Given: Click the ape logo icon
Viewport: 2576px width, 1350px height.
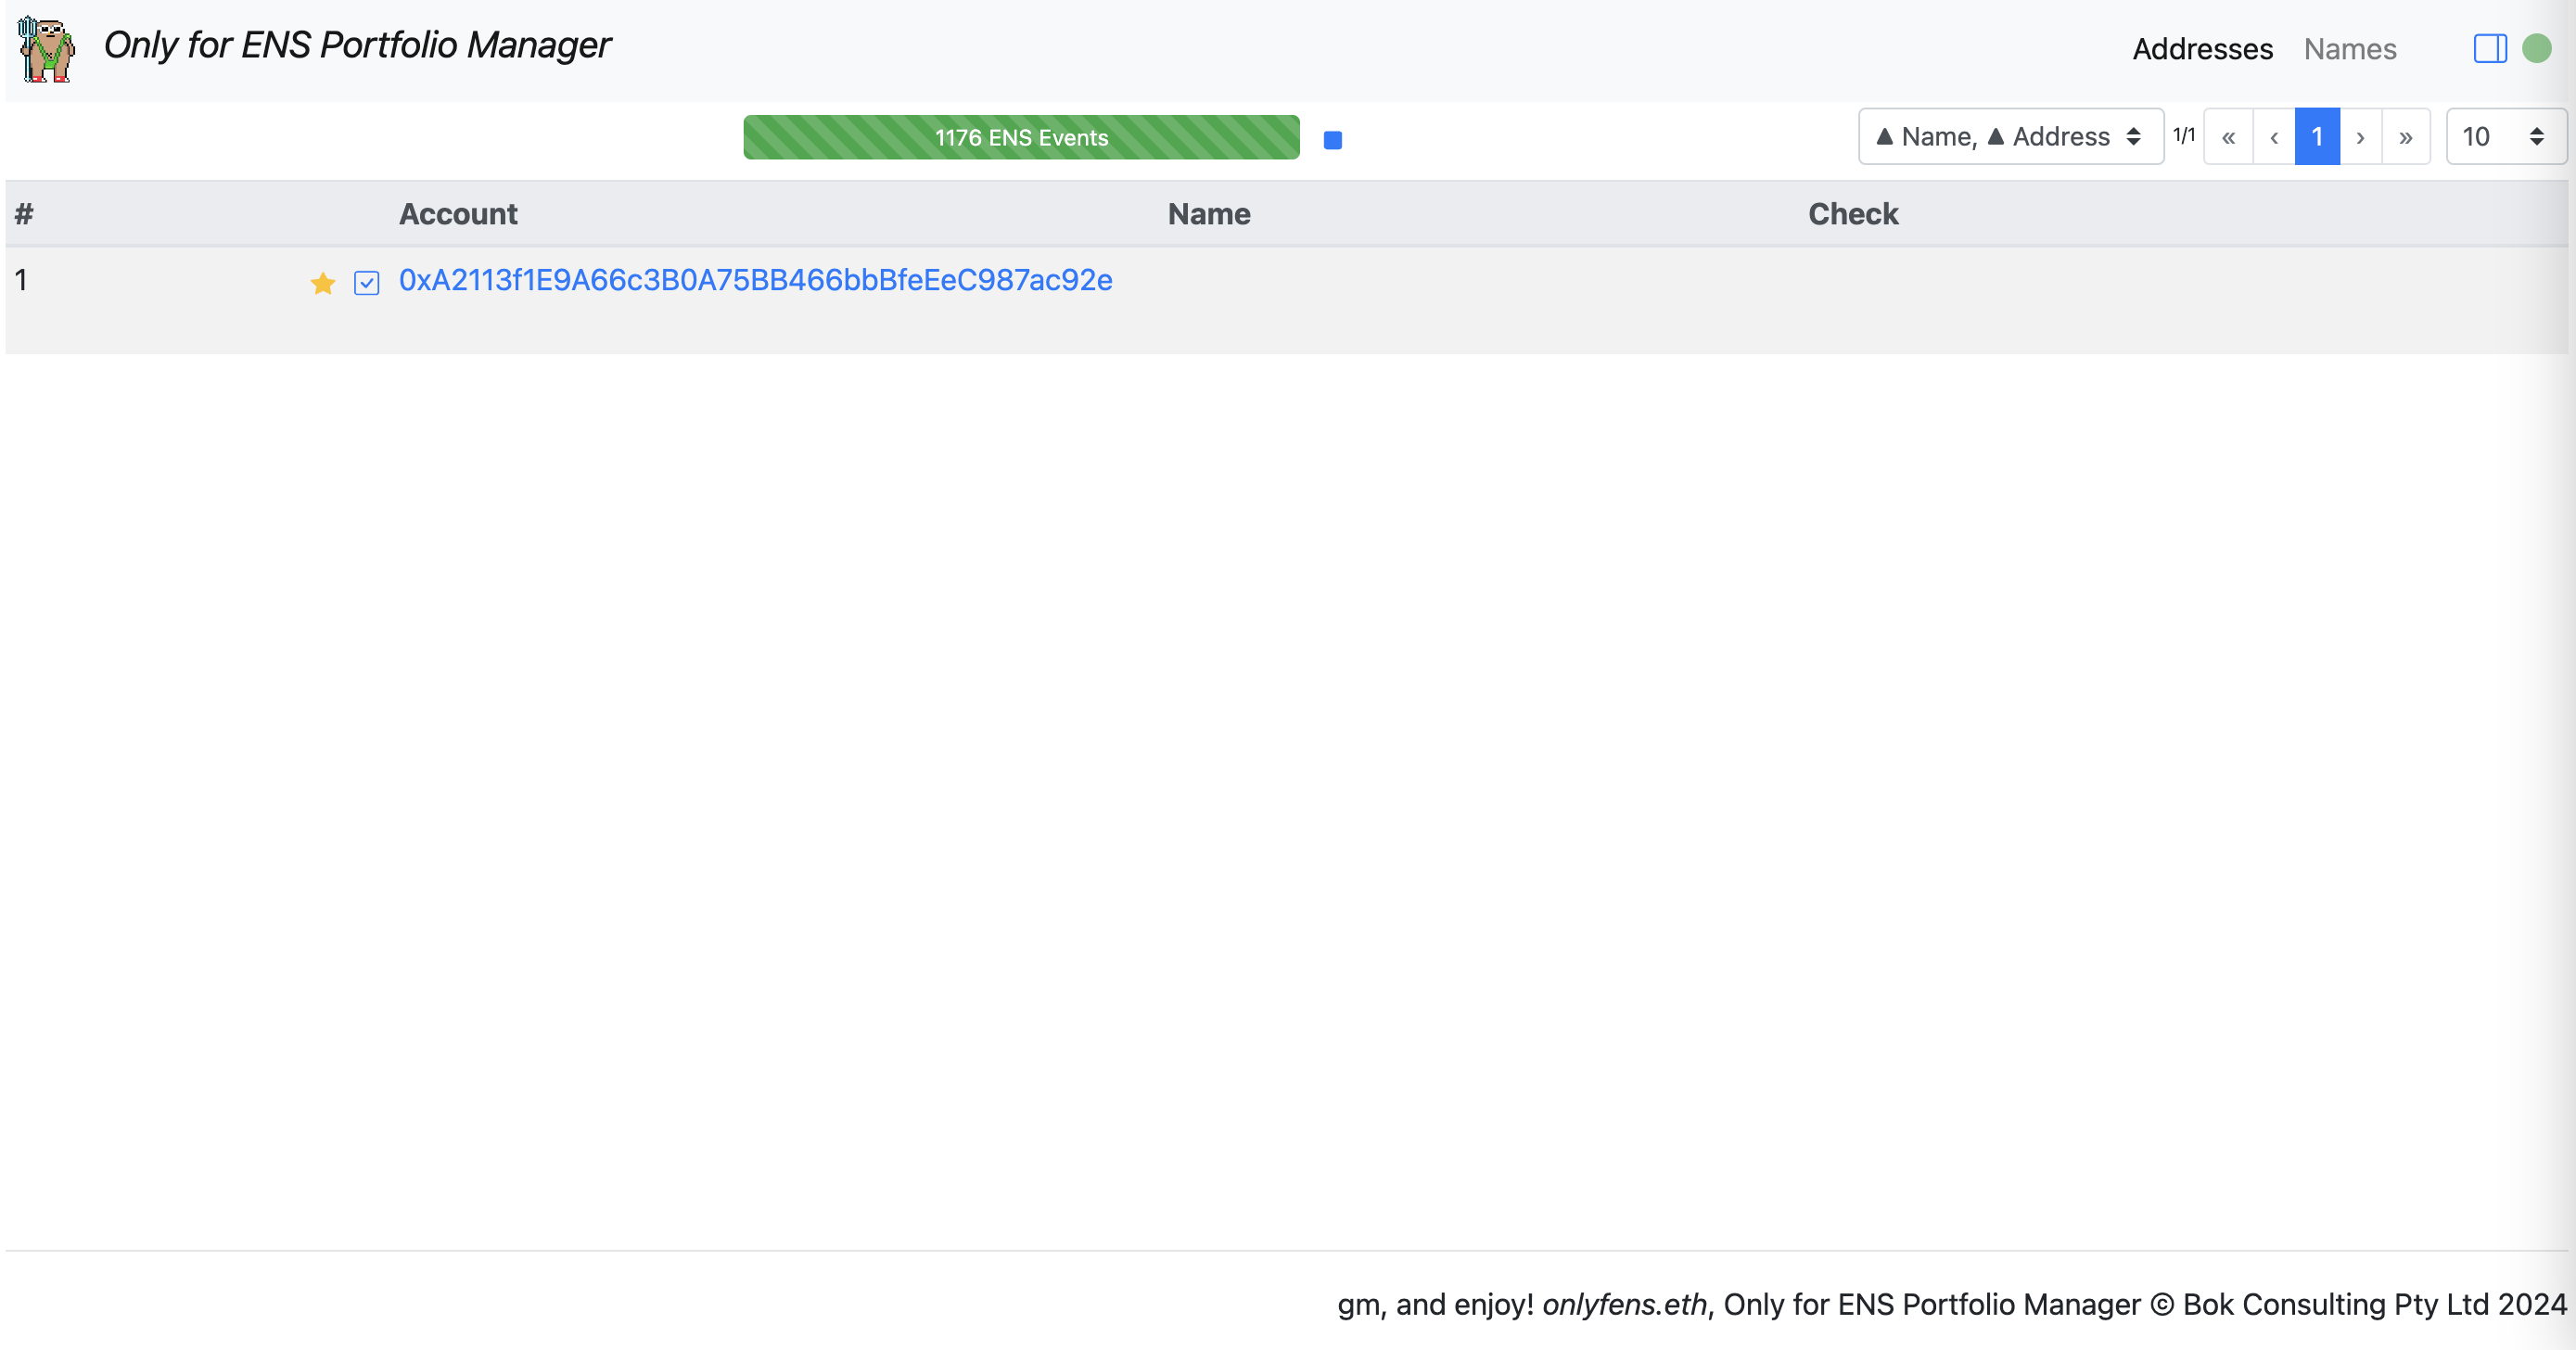Looking at the screenshot, I should 46,48.
